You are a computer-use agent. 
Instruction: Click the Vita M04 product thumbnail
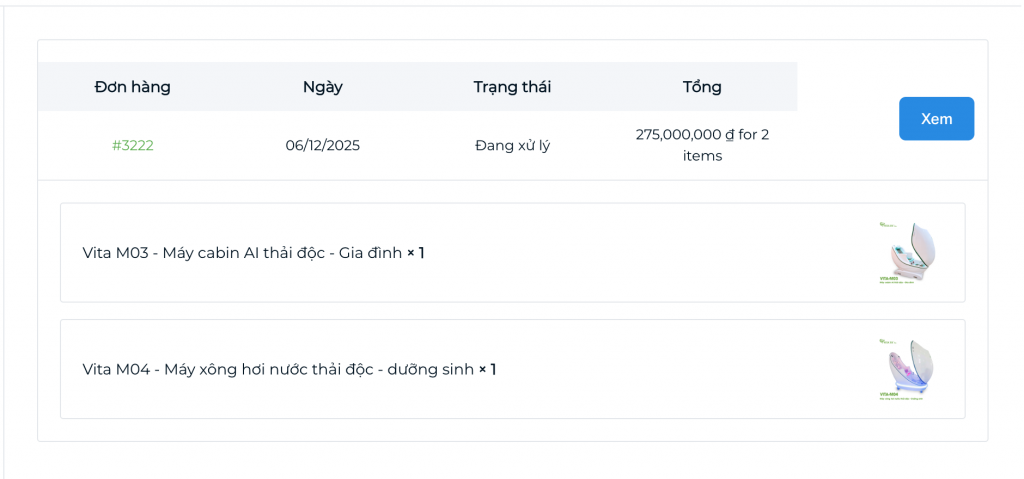pos(908,369)
